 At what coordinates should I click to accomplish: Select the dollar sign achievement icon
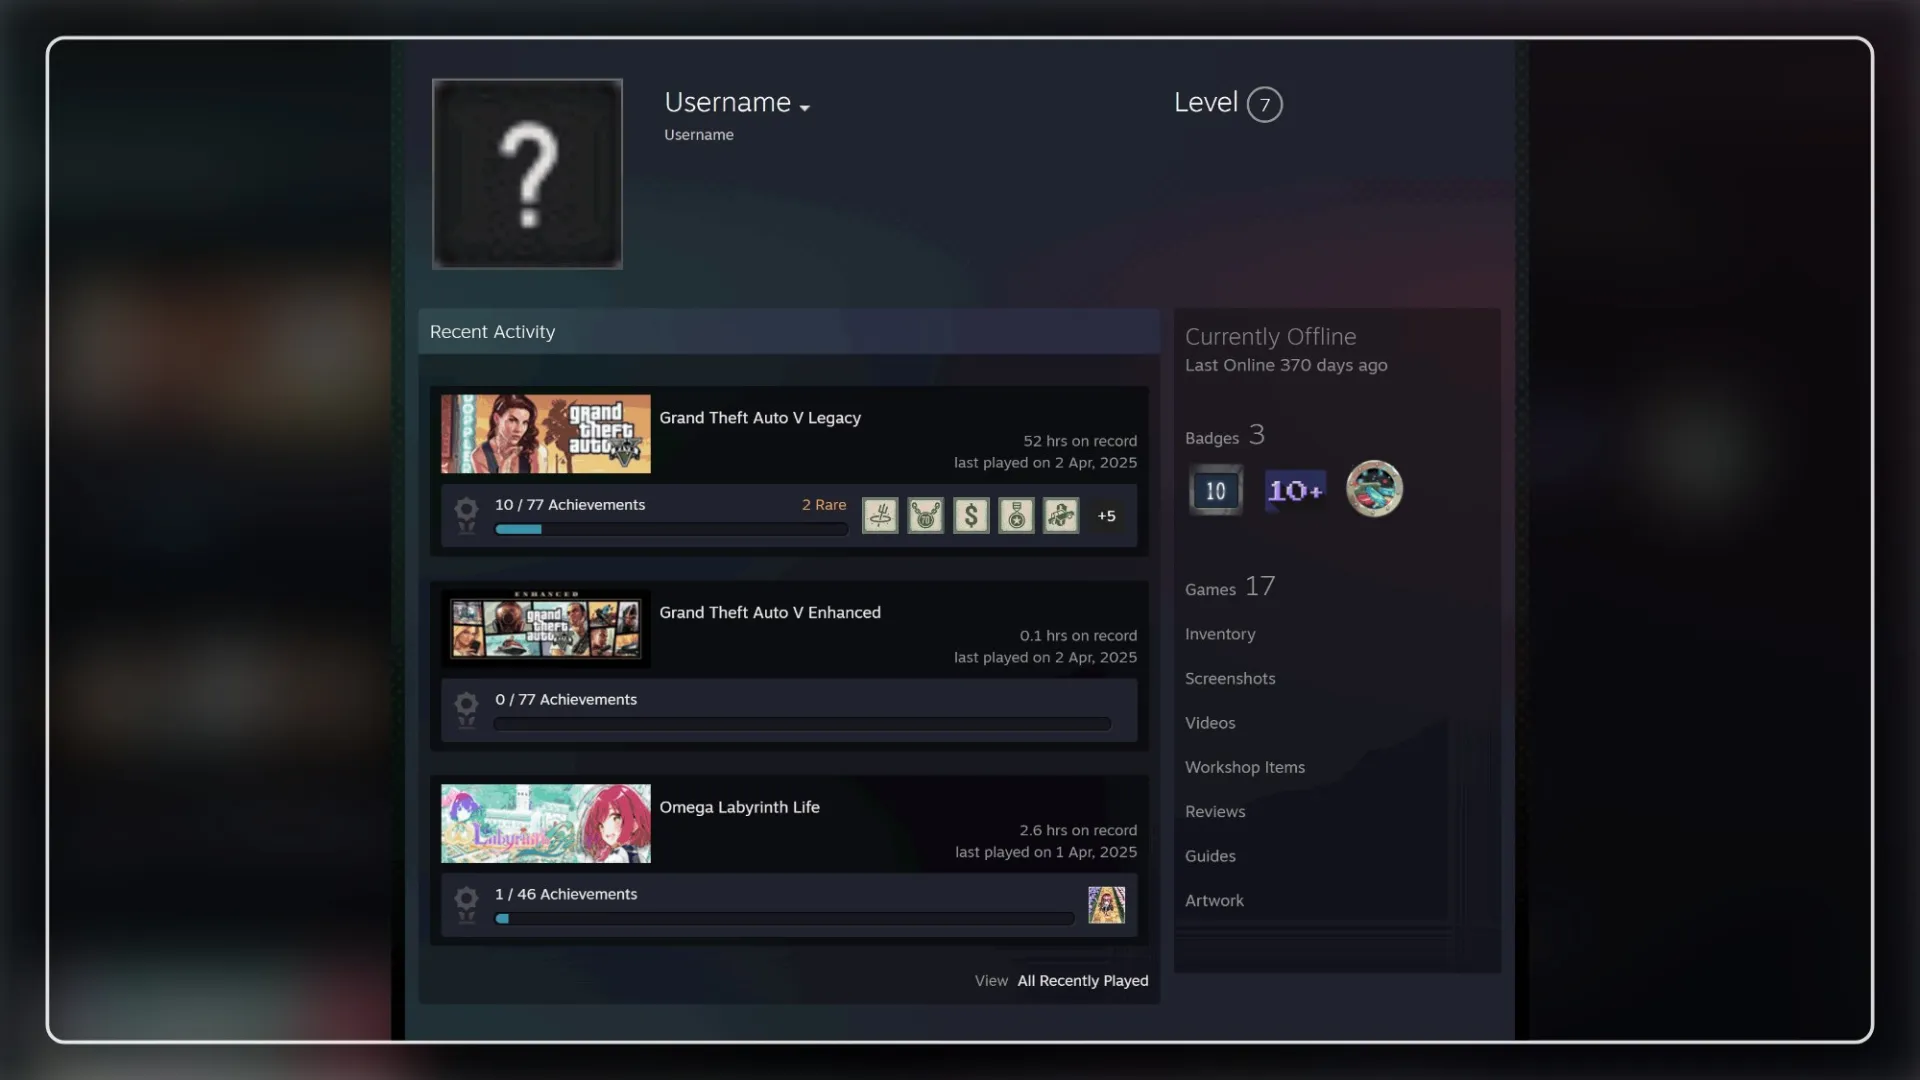pos(971,516)
